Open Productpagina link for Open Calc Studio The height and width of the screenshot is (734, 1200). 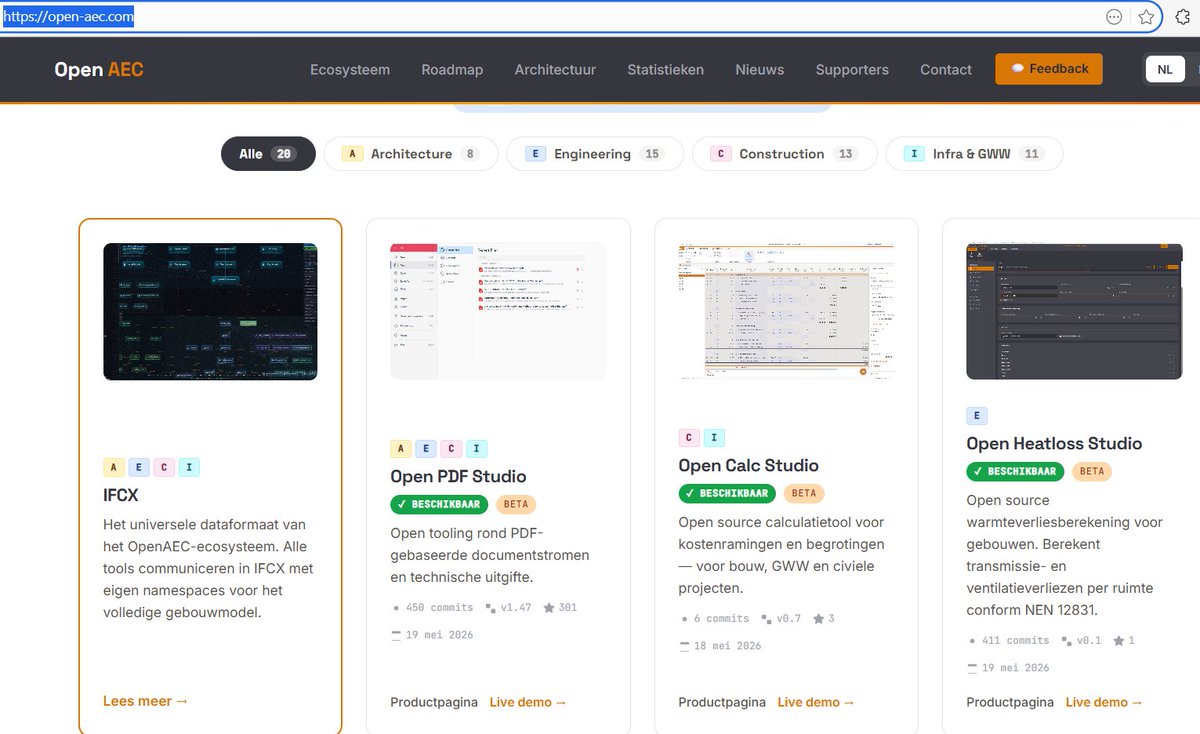point(722,702)
